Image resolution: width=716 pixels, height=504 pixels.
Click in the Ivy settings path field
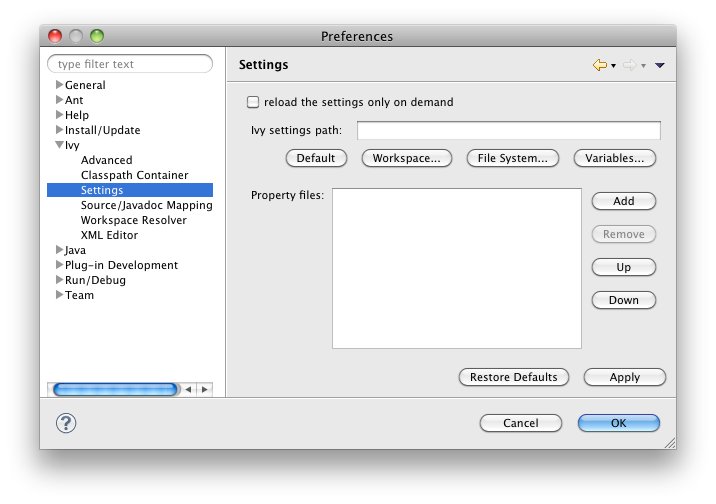point(508,131)
